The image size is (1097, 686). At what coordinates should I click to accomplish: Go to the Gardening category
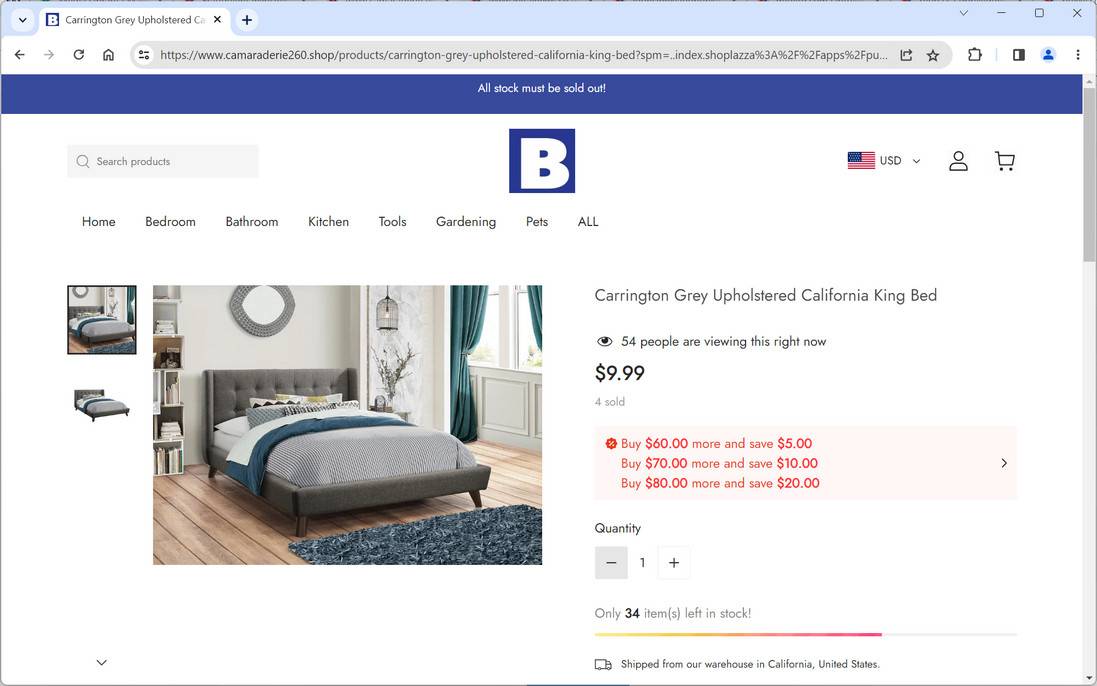[466, 222]
